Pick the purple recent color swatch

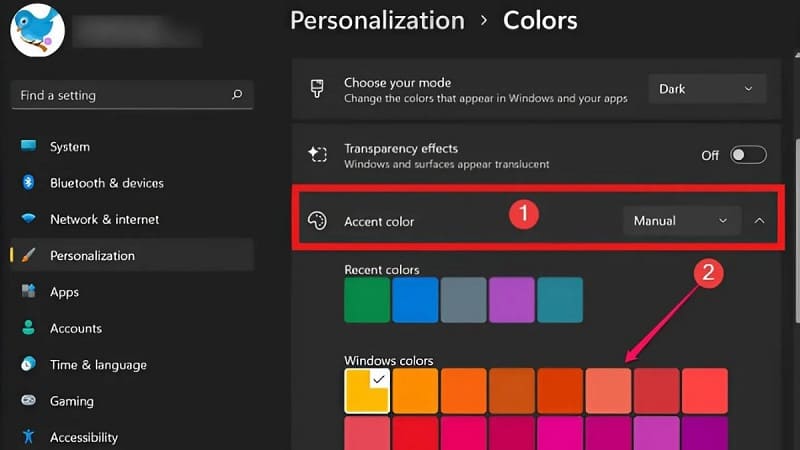point(512,300)
